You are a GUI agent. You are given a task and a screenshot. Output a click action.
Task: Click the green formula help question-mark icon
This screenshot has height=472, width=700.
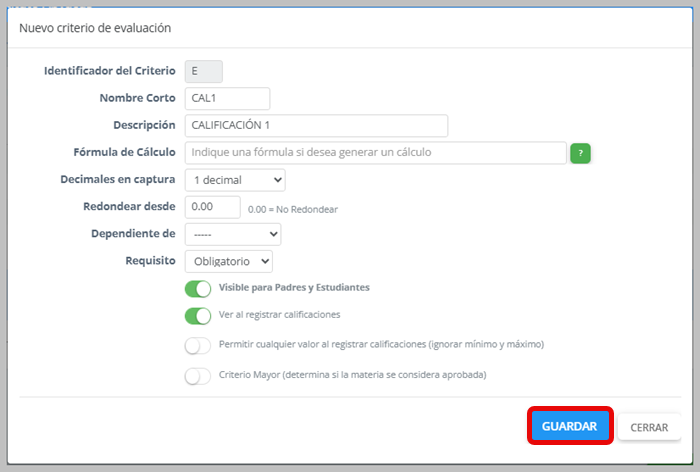[x=580, y=153]
